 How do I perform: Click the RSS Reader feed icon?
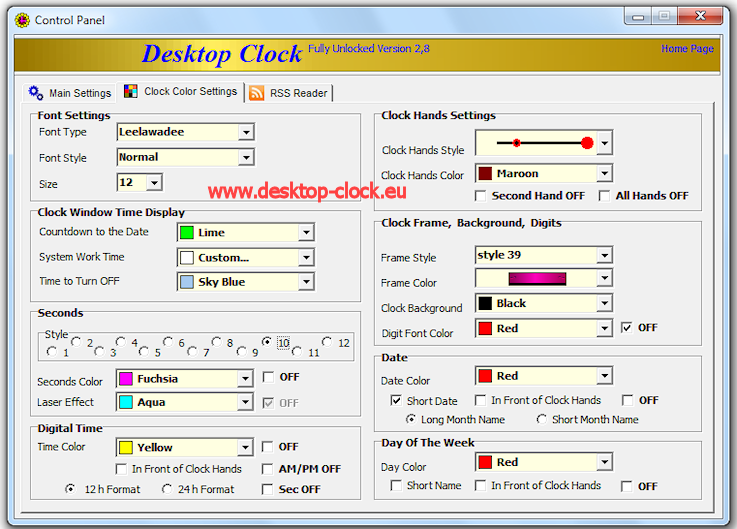coord(256,93)
